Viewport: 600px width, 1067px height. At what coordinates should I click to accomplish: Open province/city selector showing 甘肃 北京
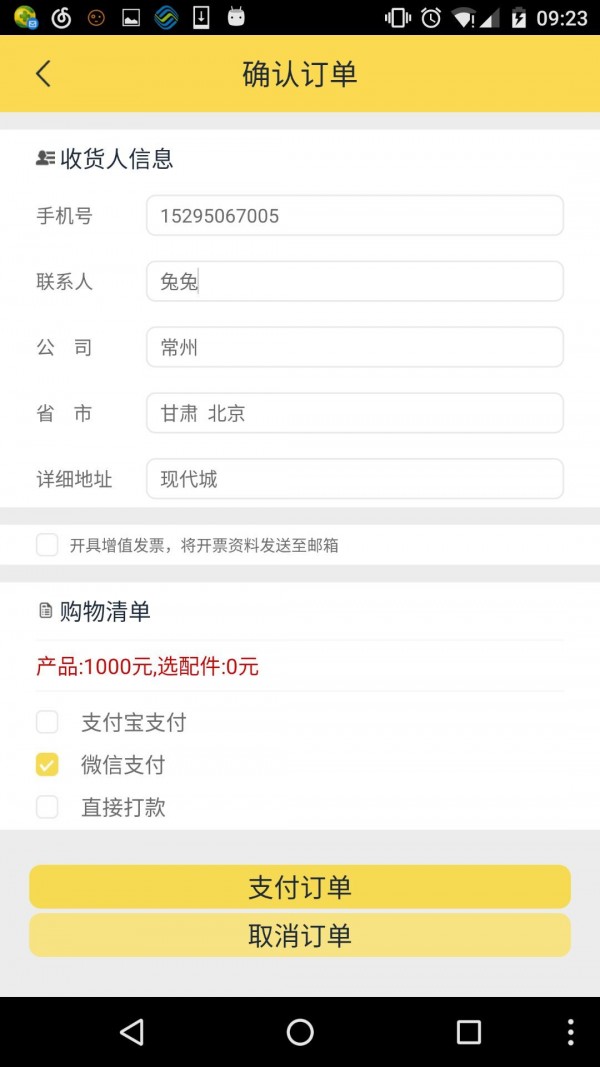coord(354,413)
